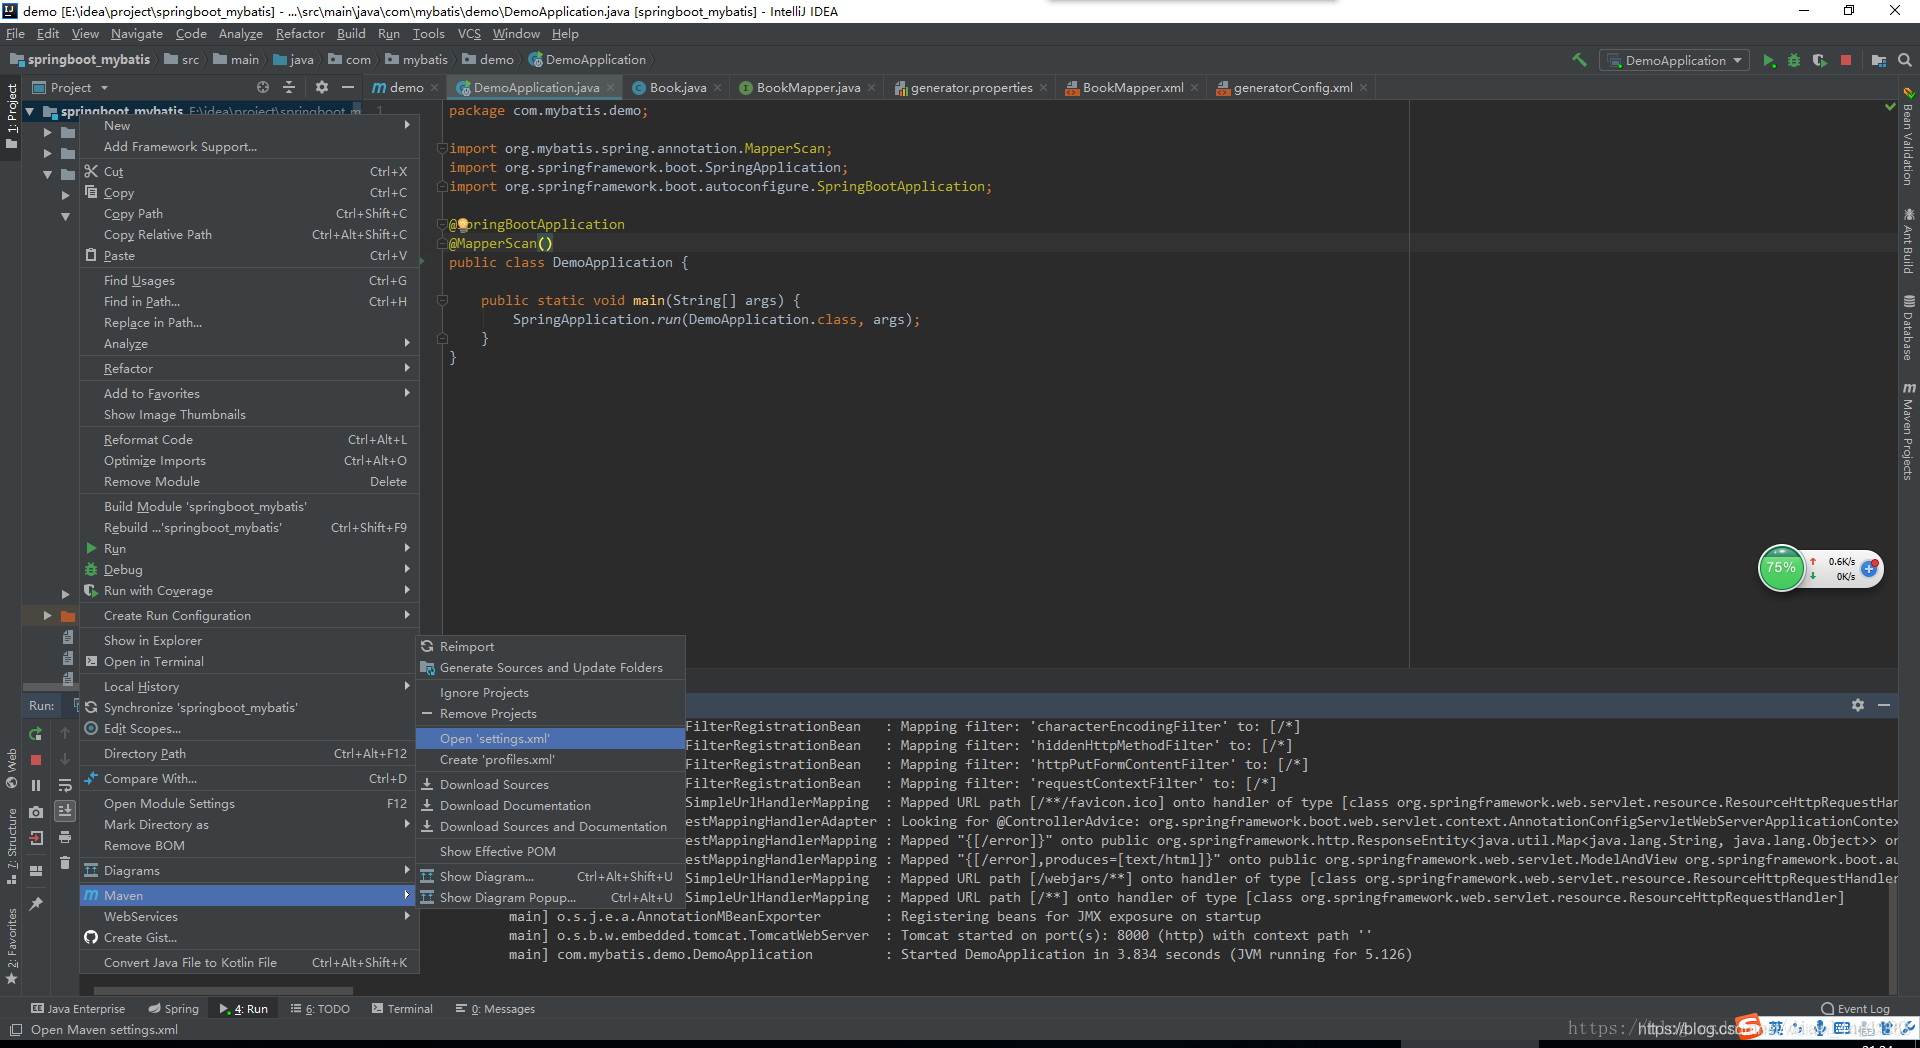Start debugging with the green bug icon

[x=1794, y=61]
